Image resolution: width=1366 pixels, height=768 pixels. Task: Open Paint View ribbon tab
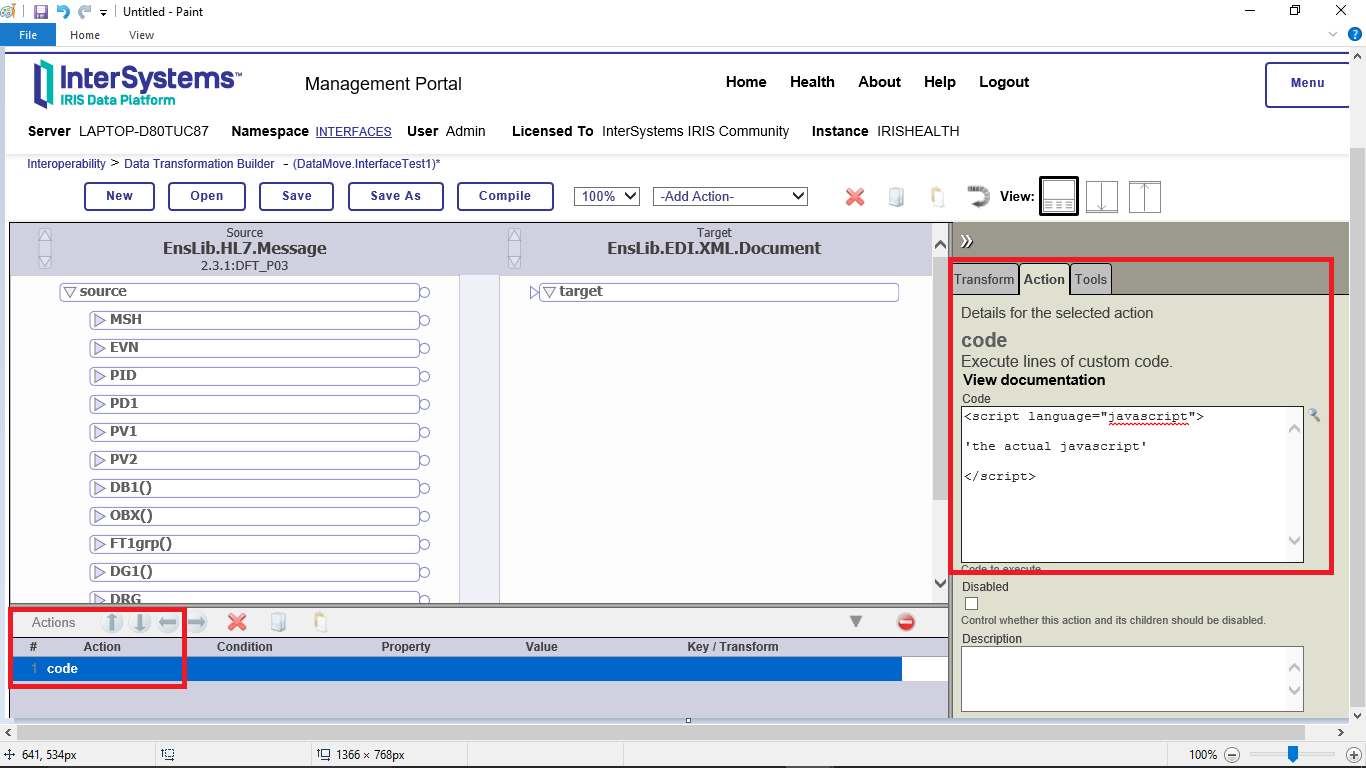point(142,35)
